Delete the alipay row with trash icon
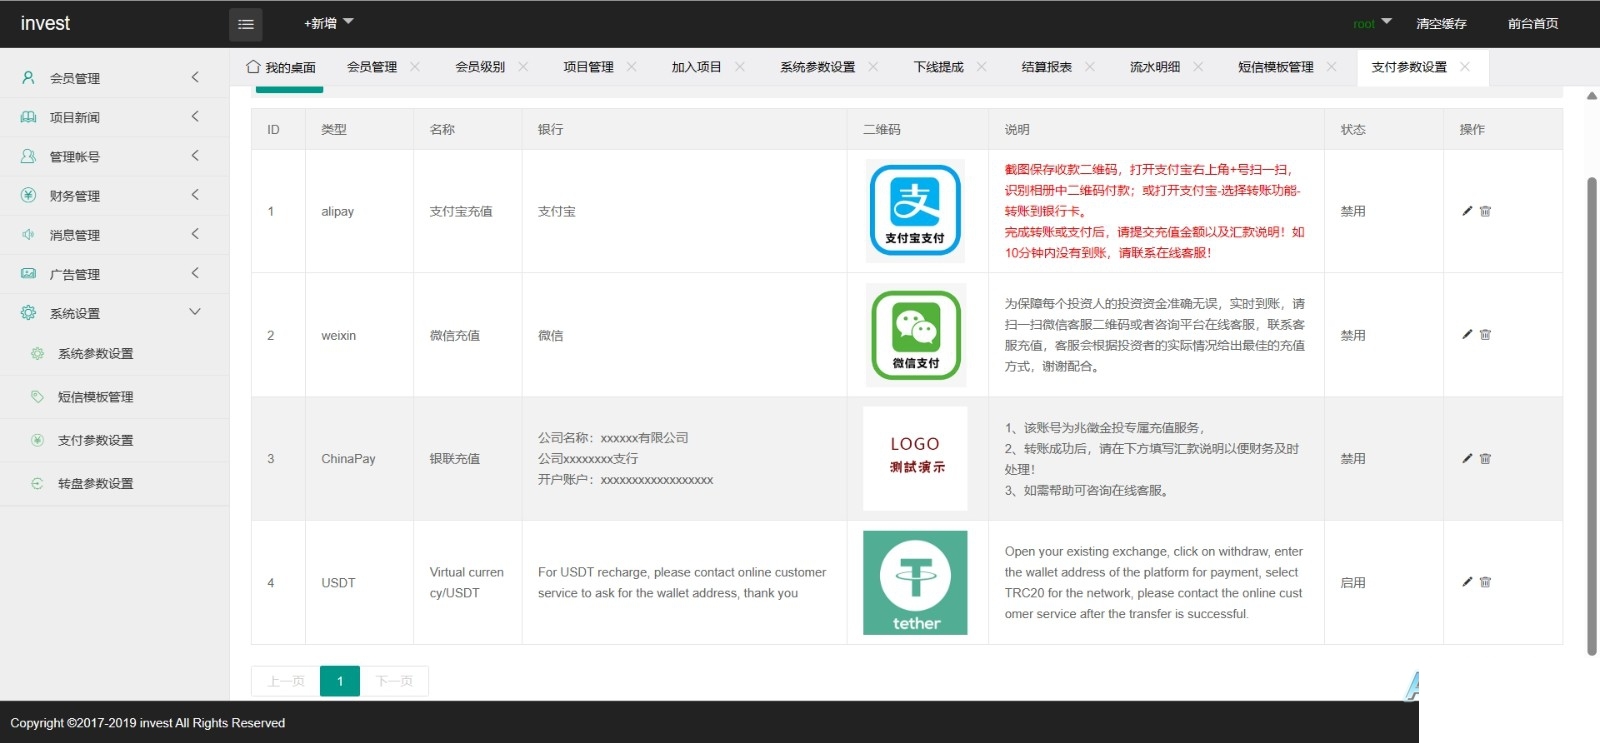Screen dimensions: 1600x743 point(1485,211)
